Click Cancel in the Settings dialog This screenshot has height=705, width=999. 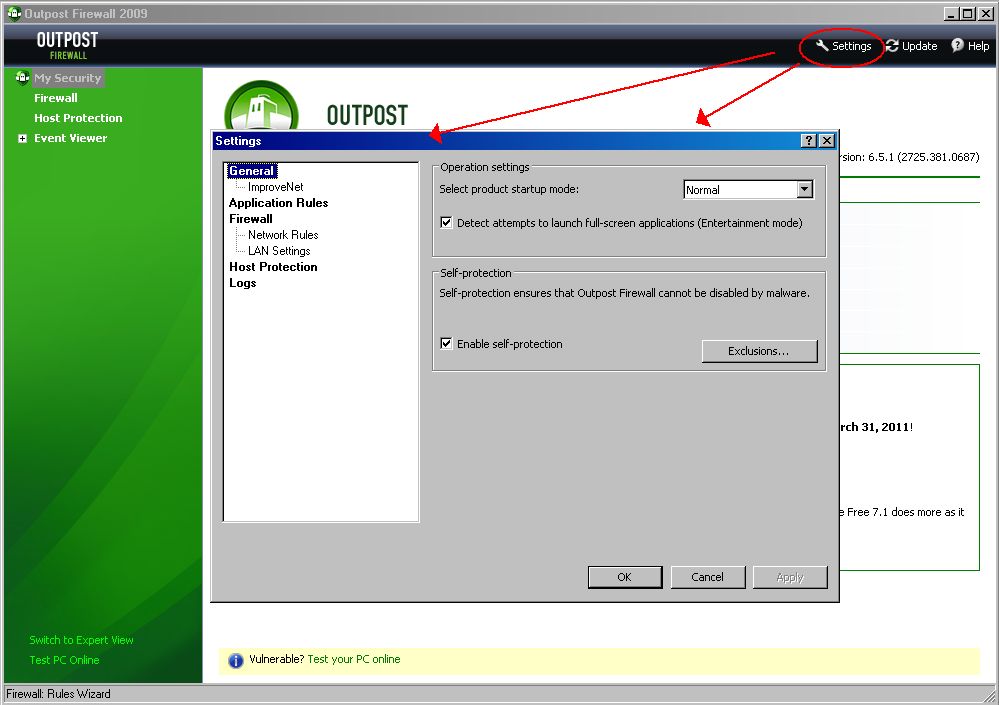[x=708, y=577]
